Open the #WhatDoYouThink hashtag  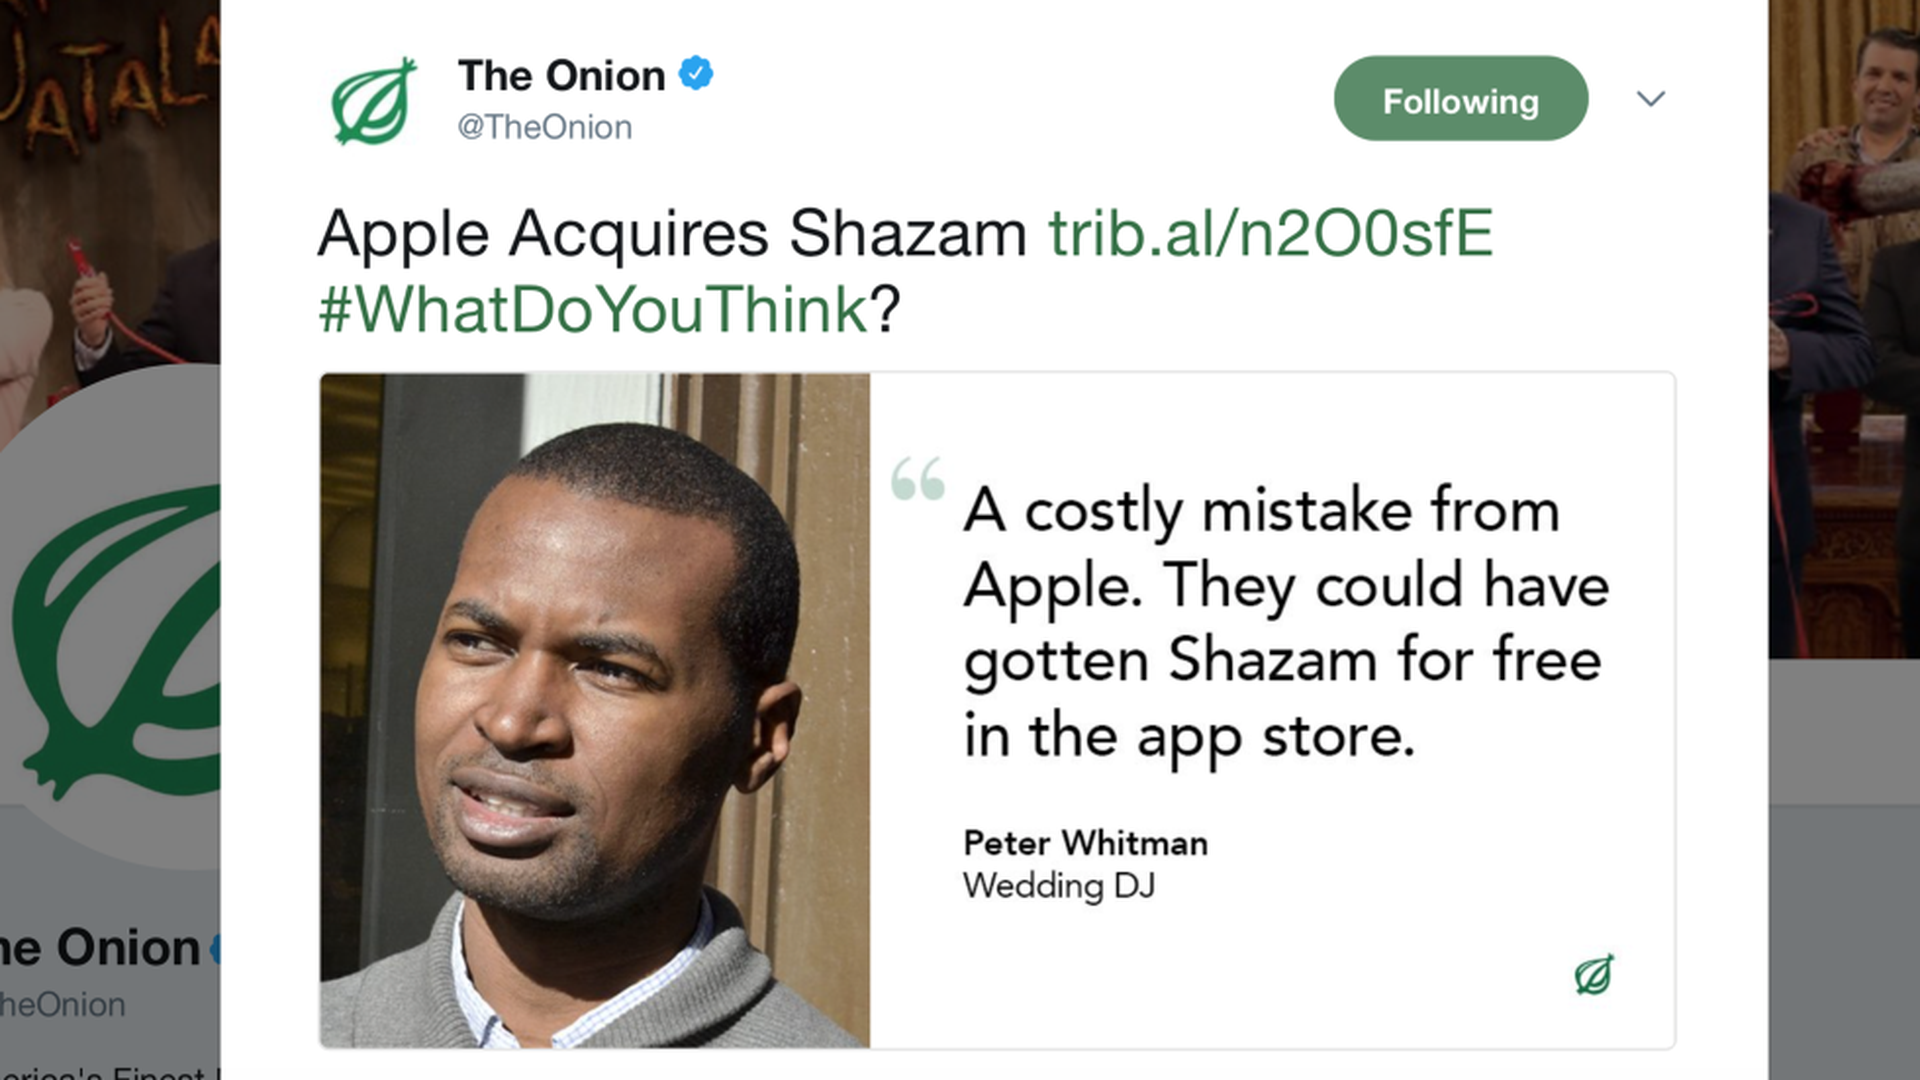pyautogui.click(x=593, y=309)
